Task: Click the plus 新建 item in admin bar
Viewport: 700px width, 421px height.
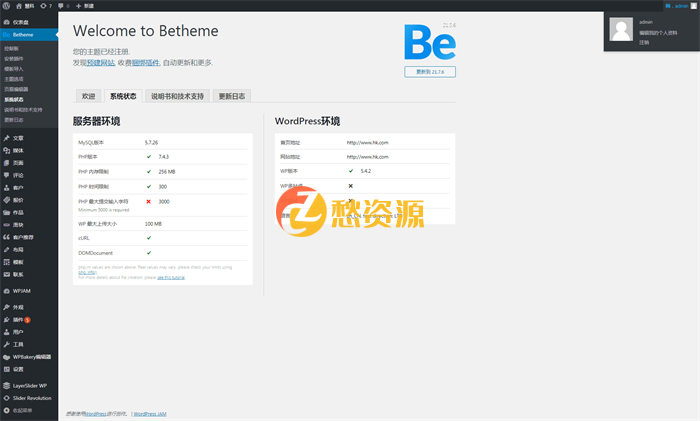Action: [85, 6]
